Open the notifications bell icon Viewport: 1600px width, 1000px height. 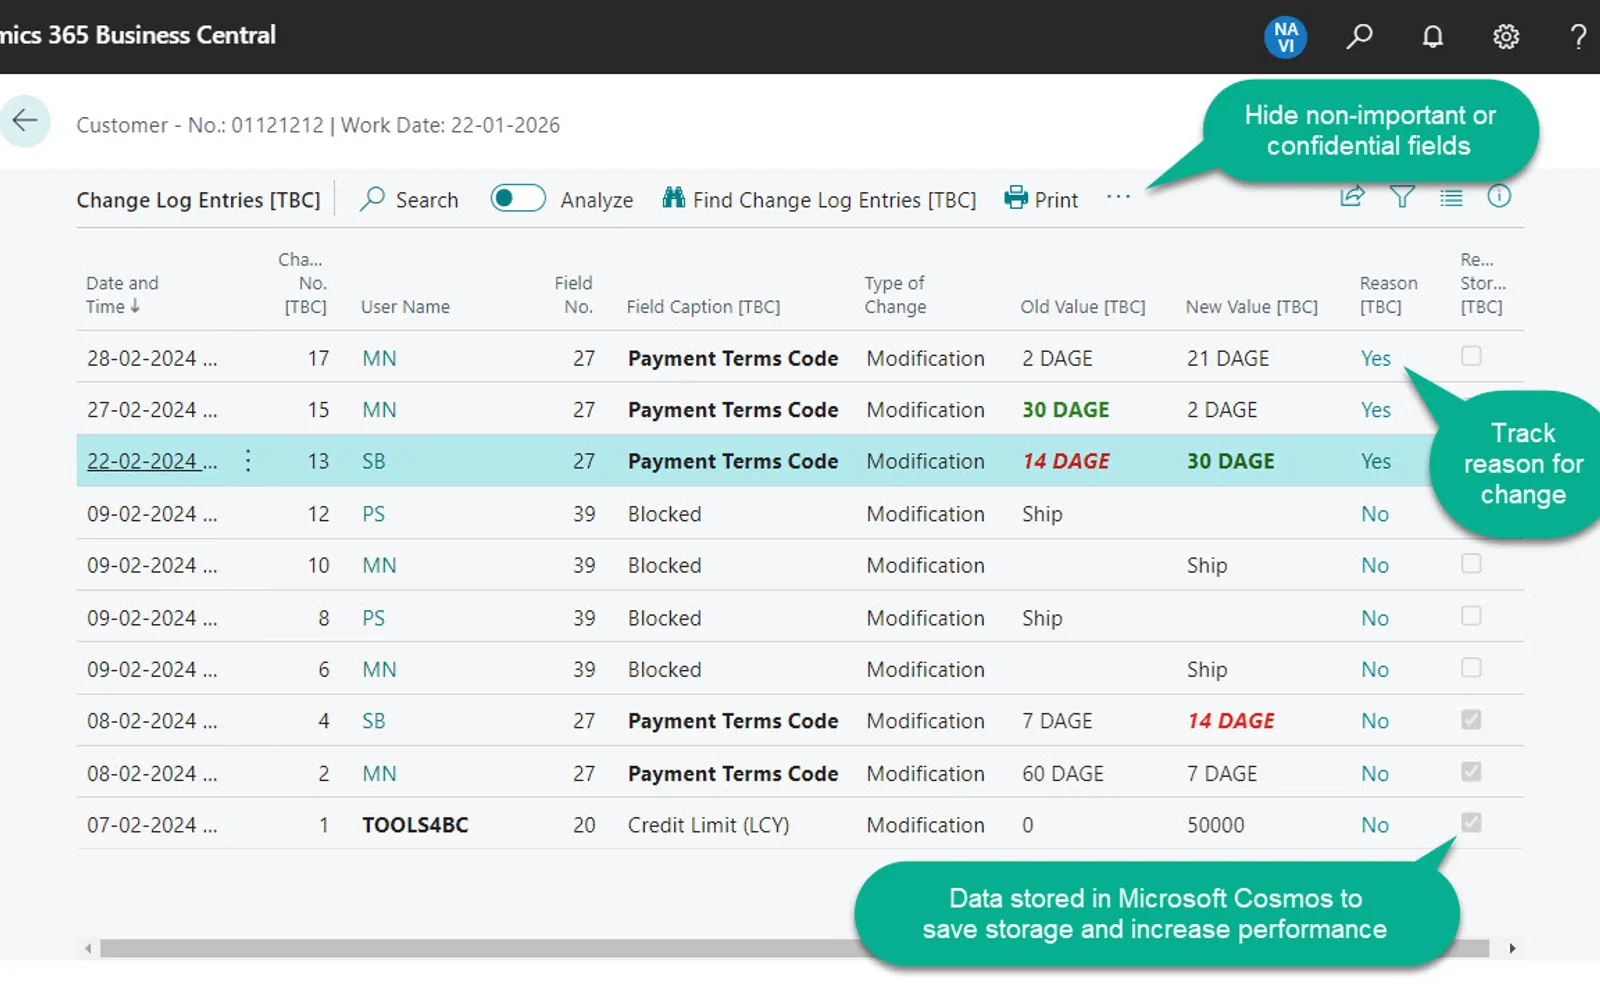[x=1432, y=37]
